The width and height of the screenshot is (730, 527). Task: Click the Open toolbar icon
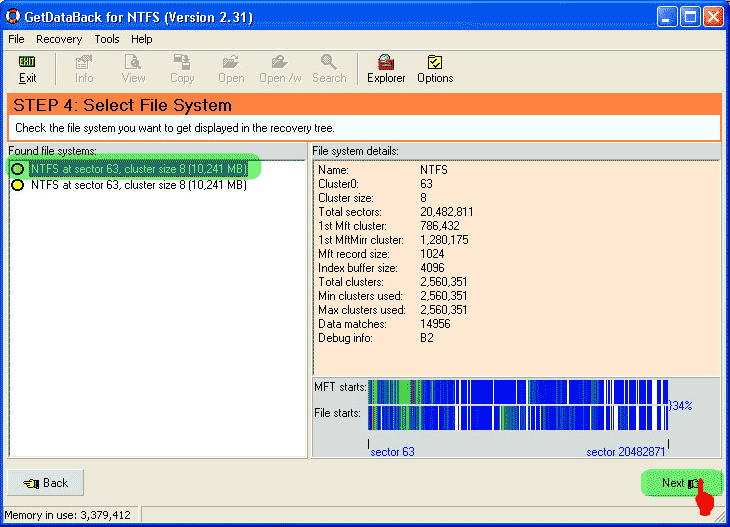231,69
